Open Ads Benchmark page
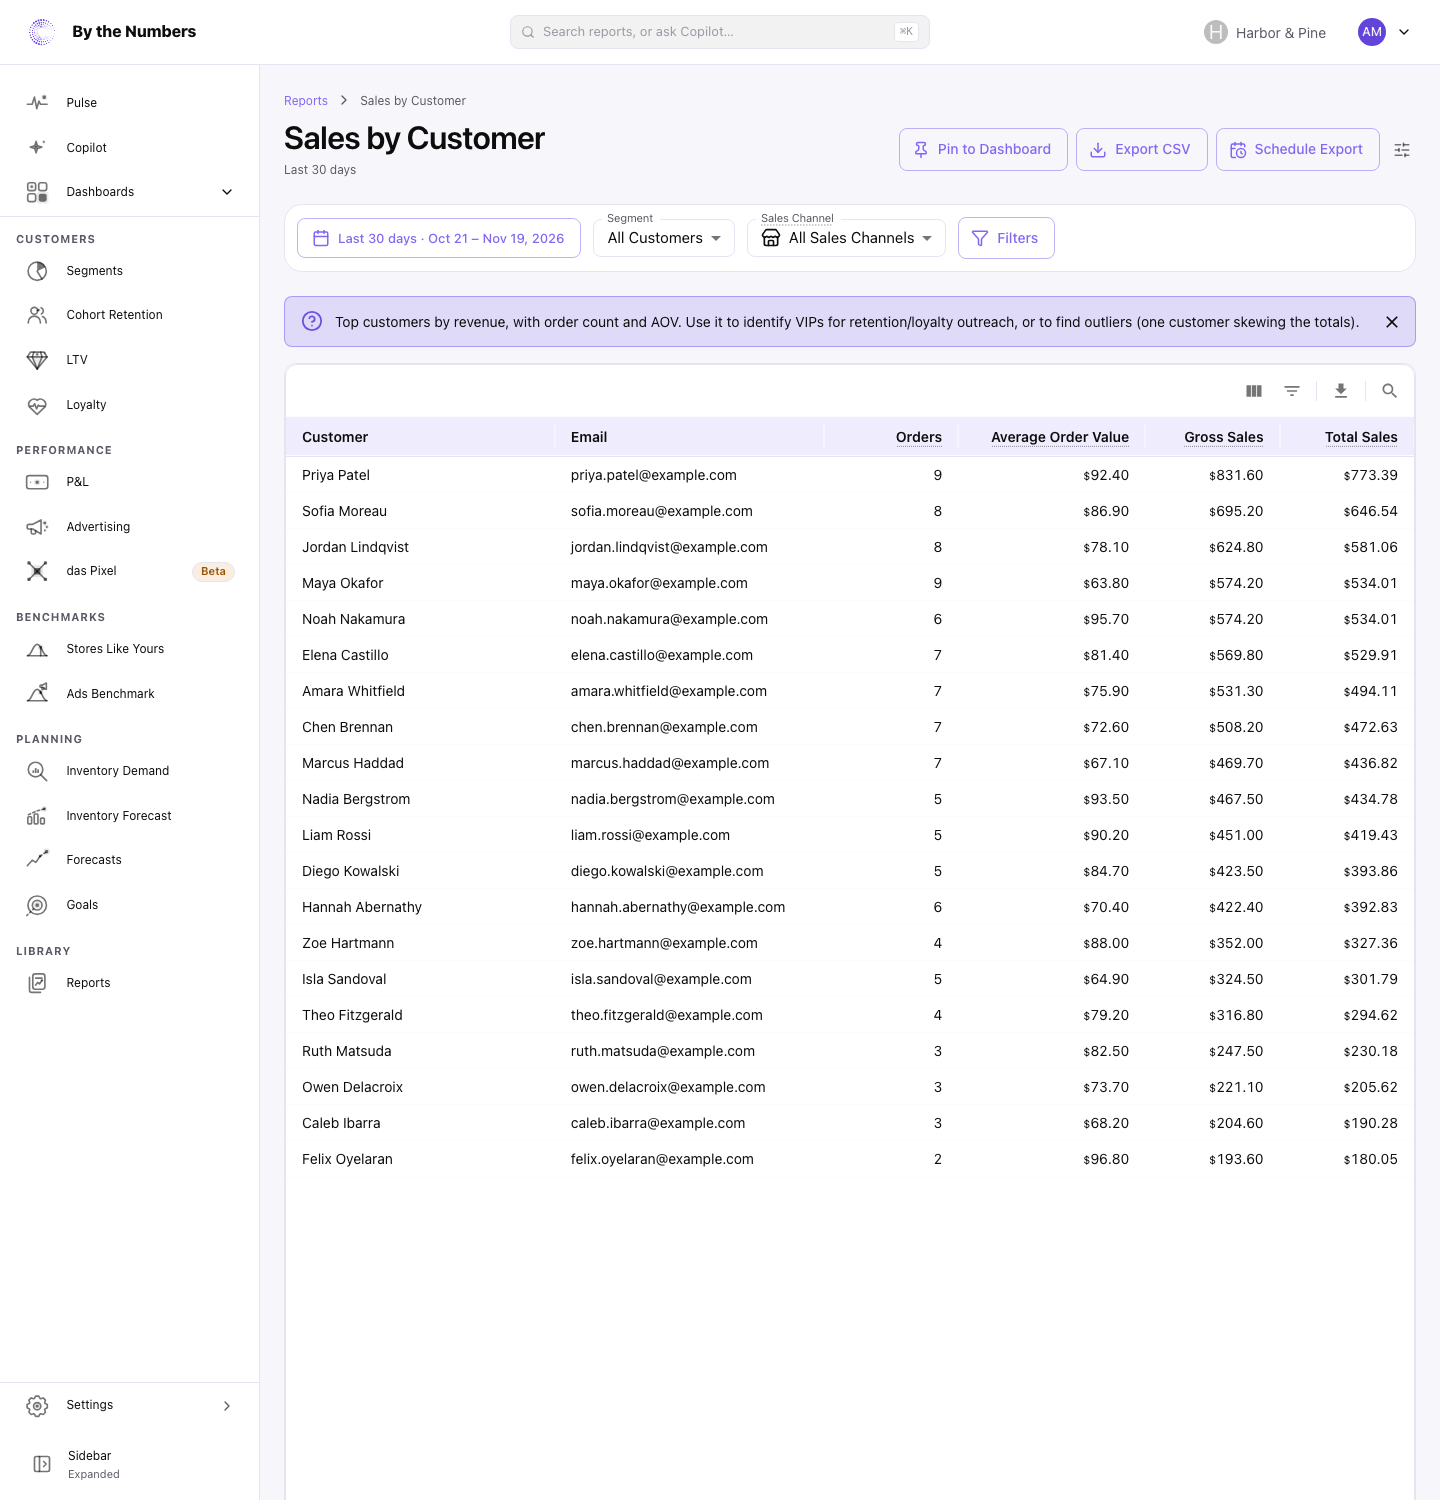The height and width of the screenshot is (1500, 1440). (130, 694)
